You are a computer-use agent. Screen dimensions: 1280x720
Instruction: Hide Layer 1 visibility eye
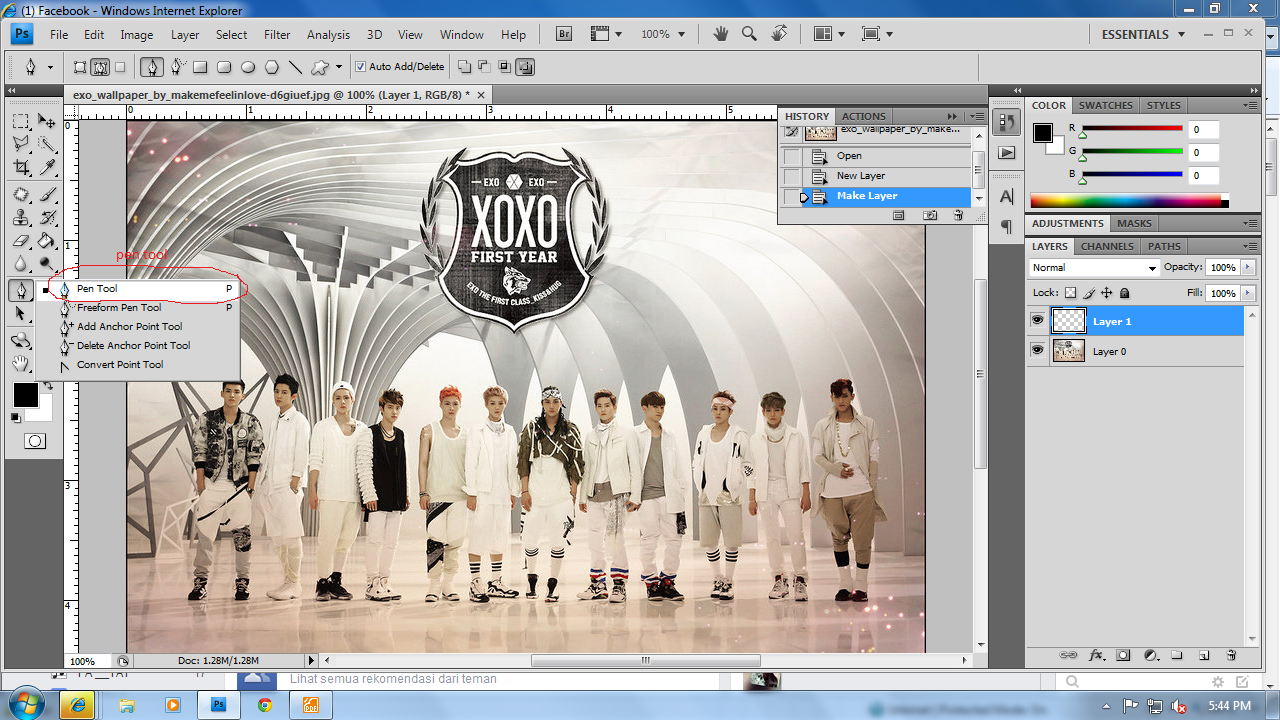[1037, 321]
